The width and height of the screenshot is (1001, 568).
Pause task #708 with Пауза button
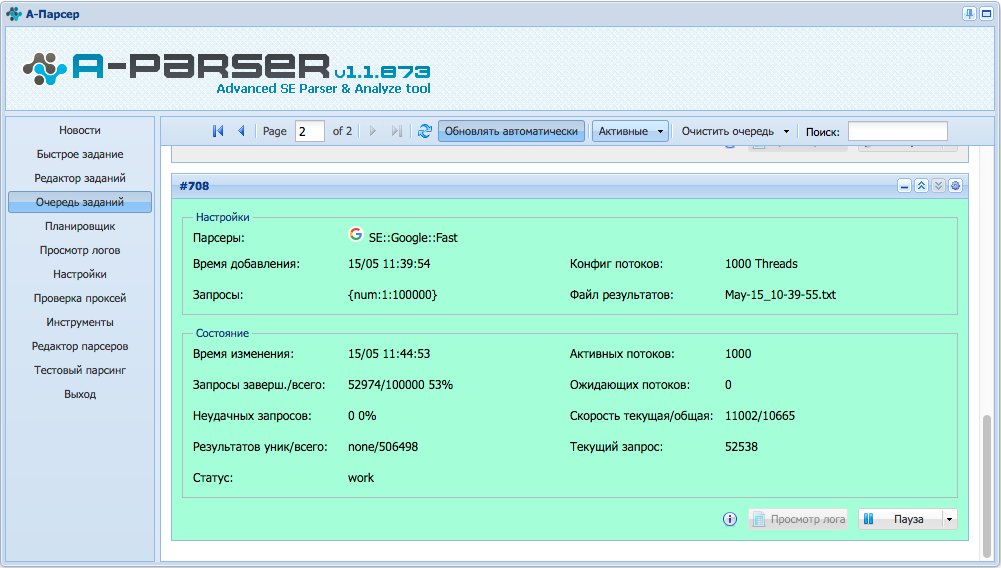(x=900, y=519)
